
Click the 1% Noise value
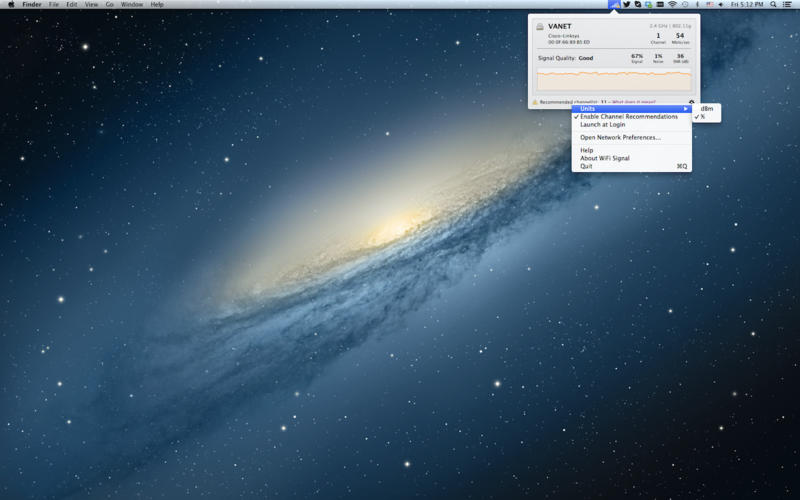click(x=658, y=56)
